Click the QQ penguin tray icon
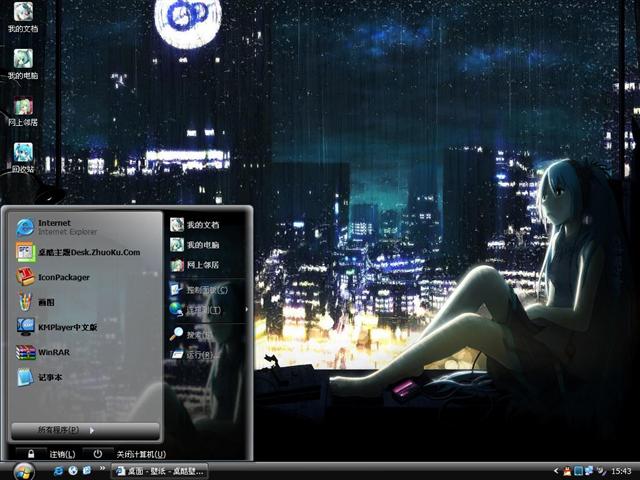The width and height of the screenshot is (640, 480). coord(567,471)
